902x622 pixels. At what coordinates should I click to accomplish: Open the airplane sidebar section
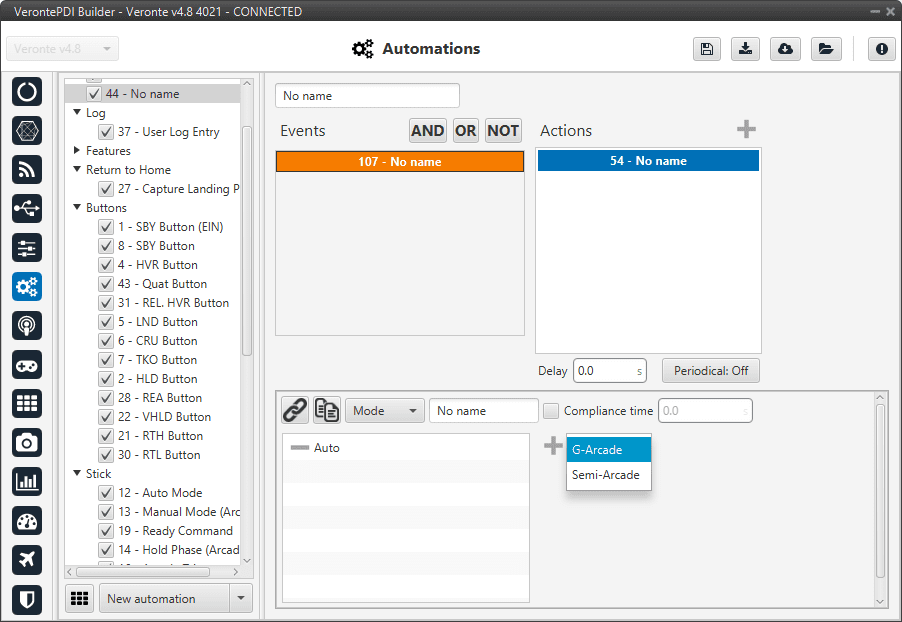point(27,560)
